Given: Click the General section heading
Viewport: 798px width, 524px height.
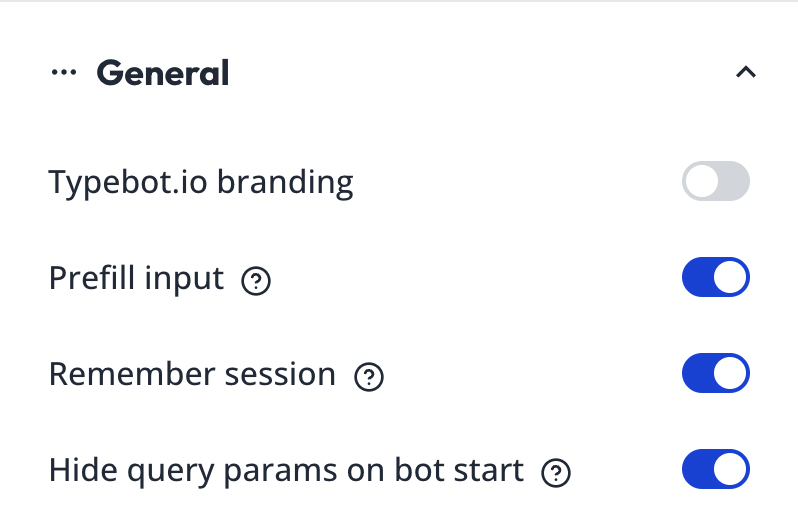Looking at the screenshot, I should (162, 73).
